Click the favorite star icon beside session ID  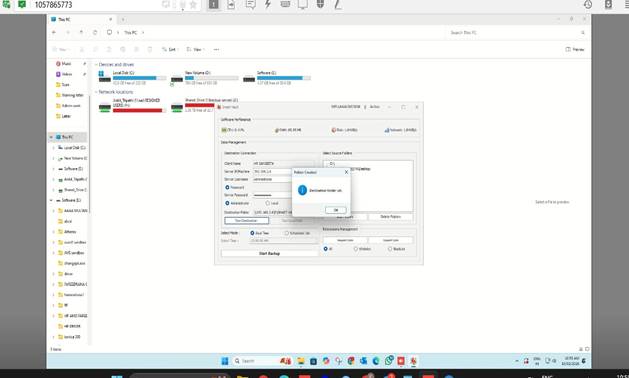coord(193,4)
